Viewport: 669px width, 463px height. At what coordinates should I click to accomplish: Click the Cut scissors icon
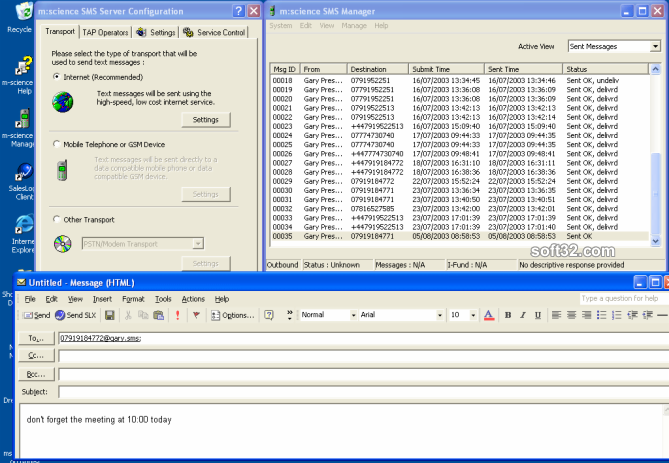[x=128, y=315]
